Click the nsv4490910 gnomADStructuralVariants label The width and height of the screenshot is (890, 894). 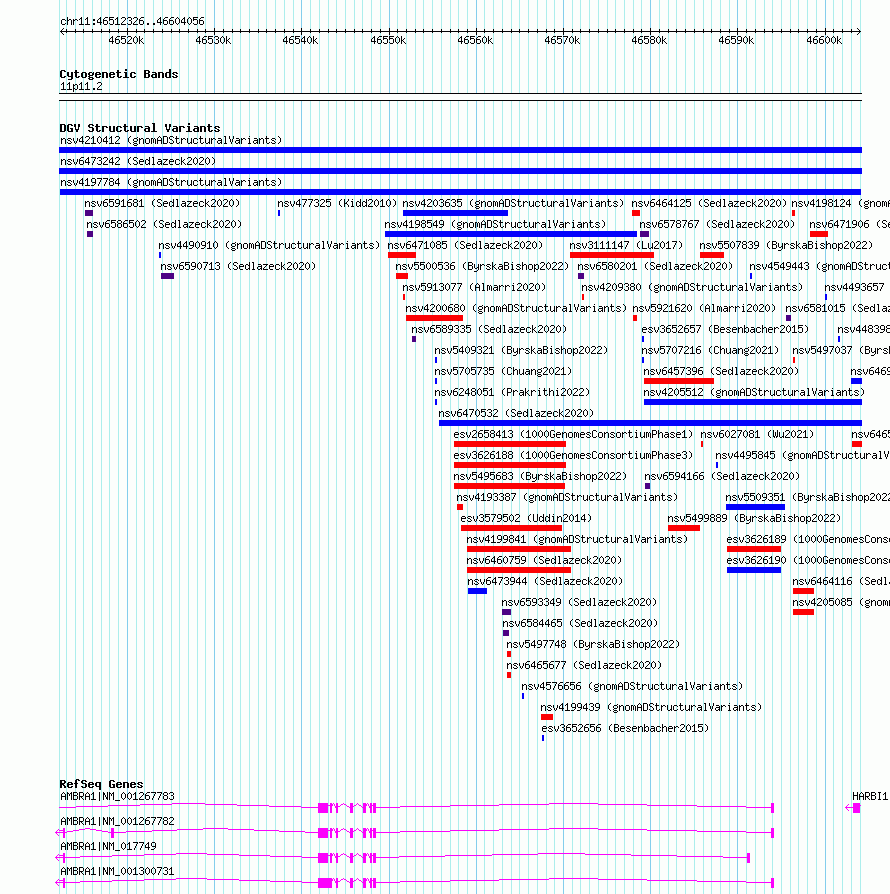click(269, 246)
